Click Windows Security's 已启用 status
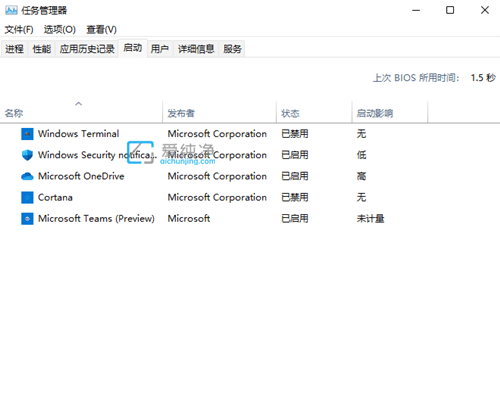 tap(295, 155)
